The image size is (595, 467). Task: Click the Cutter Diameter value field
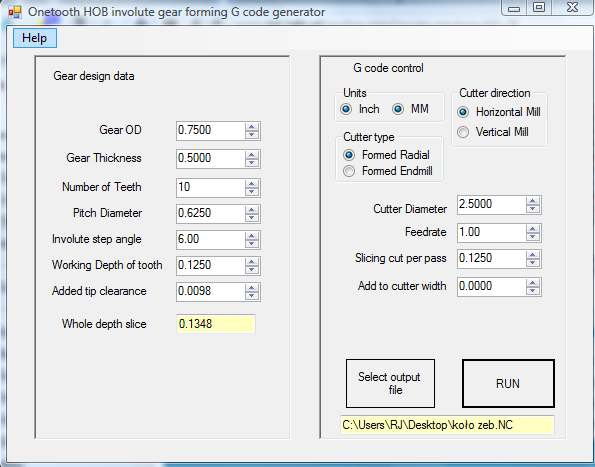click(491, 205)
